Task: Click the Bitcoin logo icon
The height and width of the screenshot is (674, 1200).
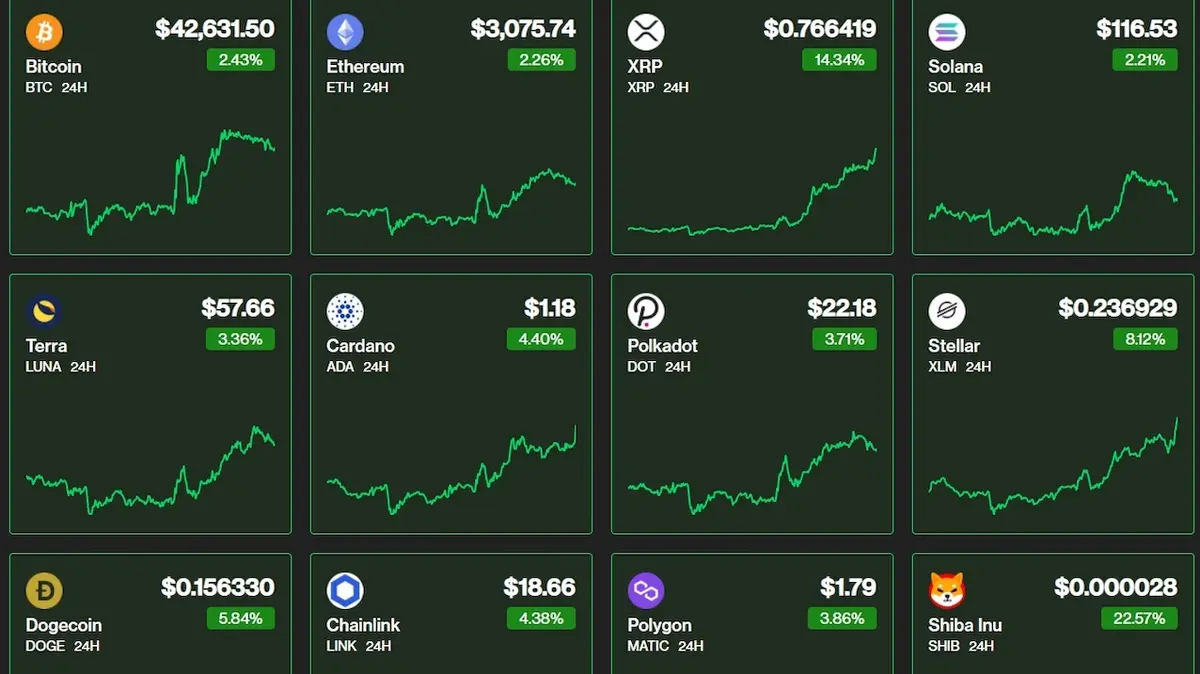Action: [x=44, y=32]
